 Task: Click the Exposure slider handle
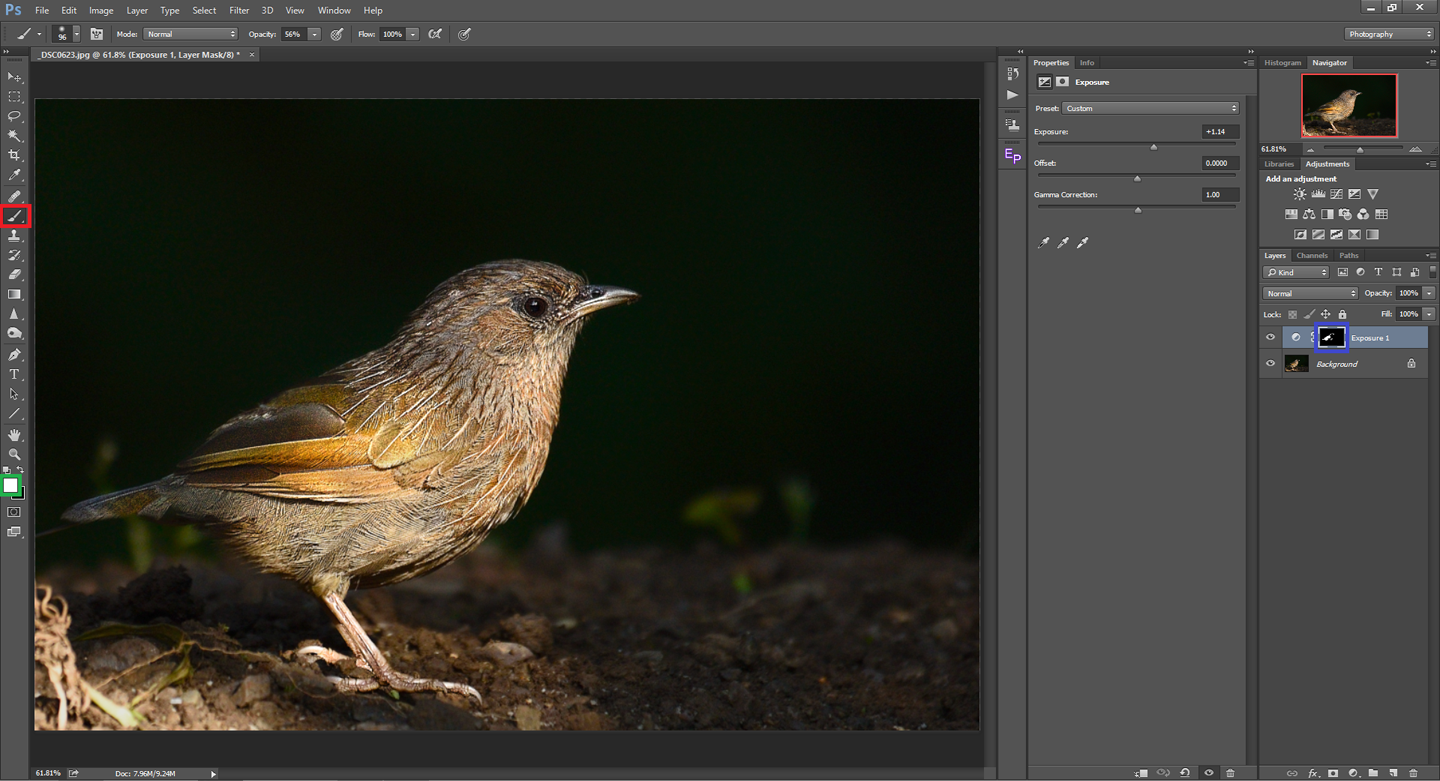pos(1154,147)
